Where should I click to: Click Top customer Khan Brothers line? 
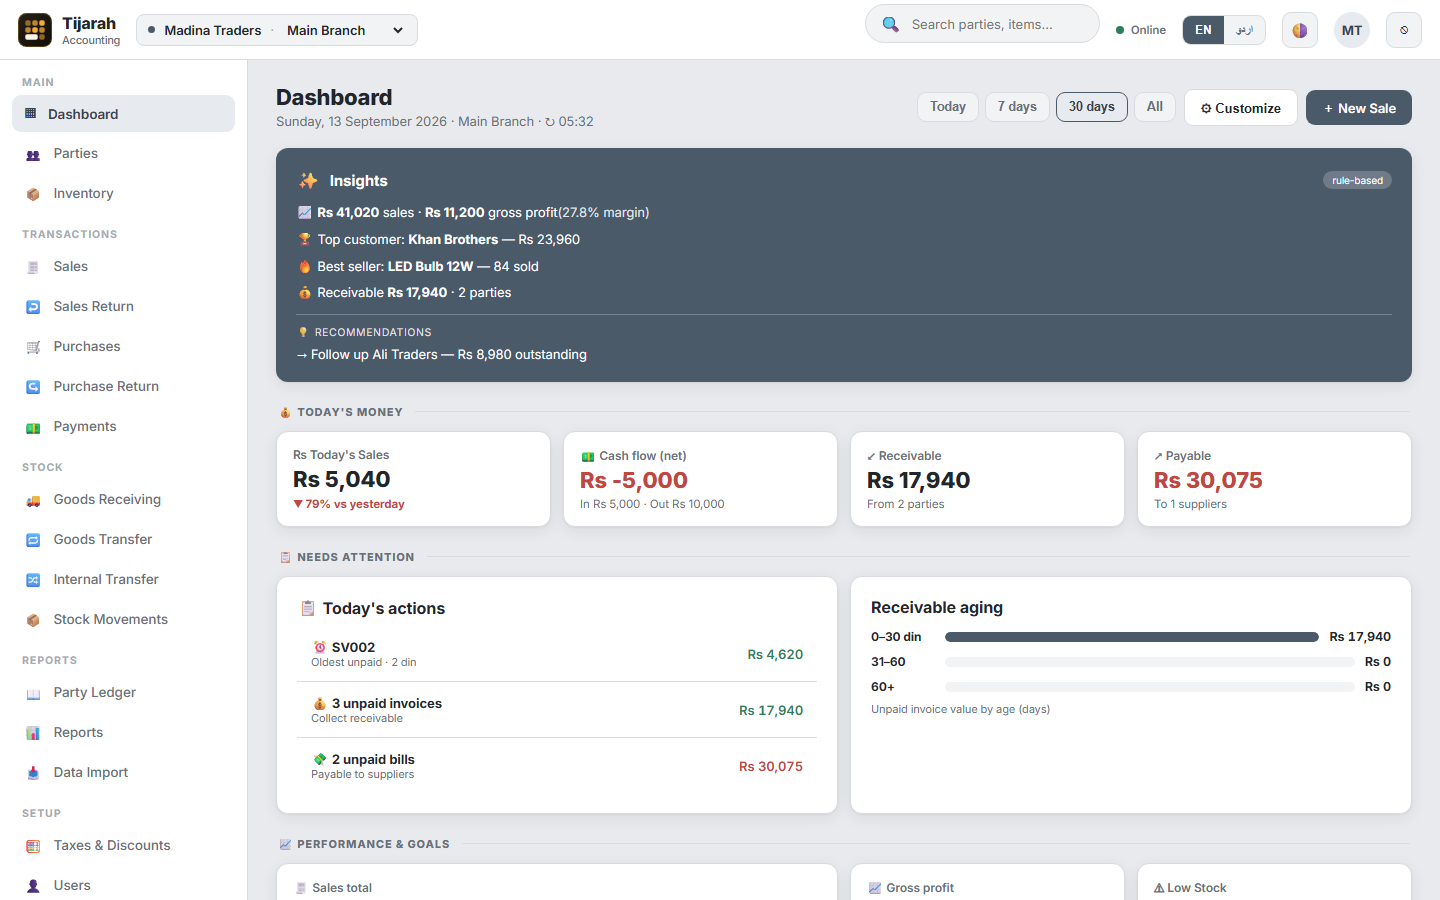point(439,240)
